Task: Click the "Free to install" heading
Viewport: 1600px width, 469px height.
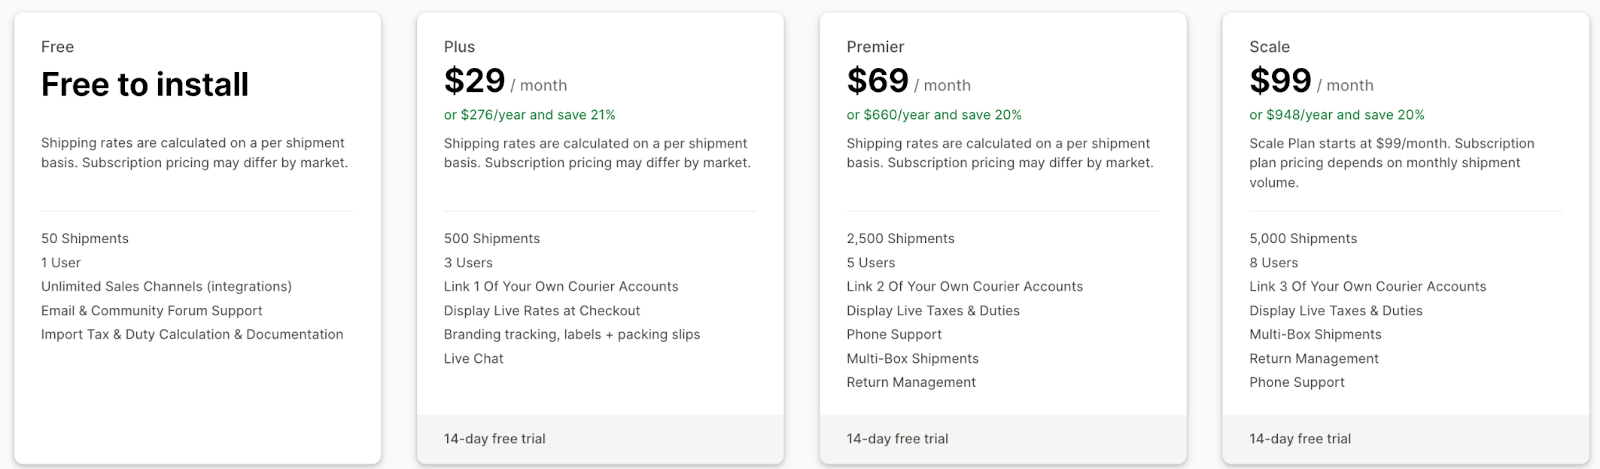Action: 145,85
